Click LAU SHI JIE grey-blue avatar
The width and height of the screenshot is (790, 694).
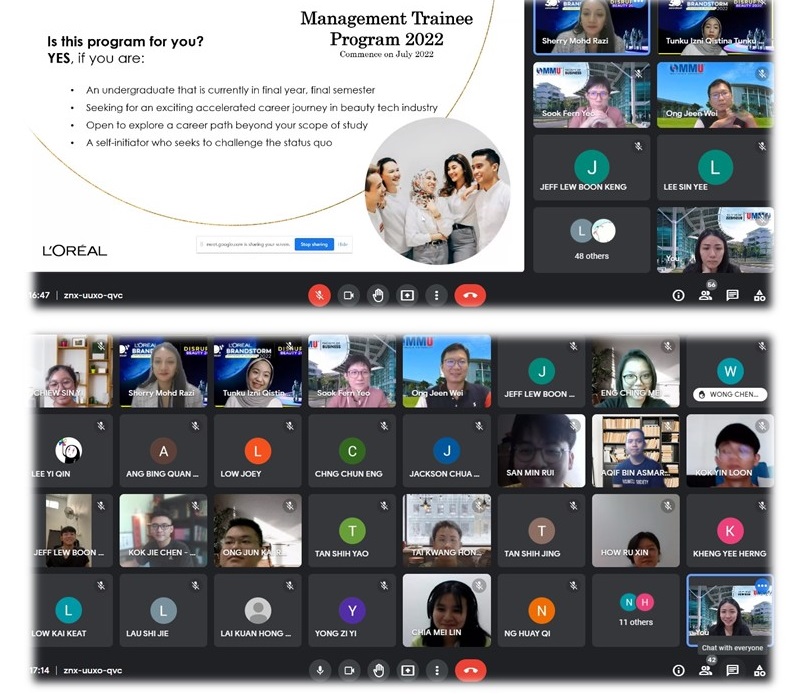[163, 610]
